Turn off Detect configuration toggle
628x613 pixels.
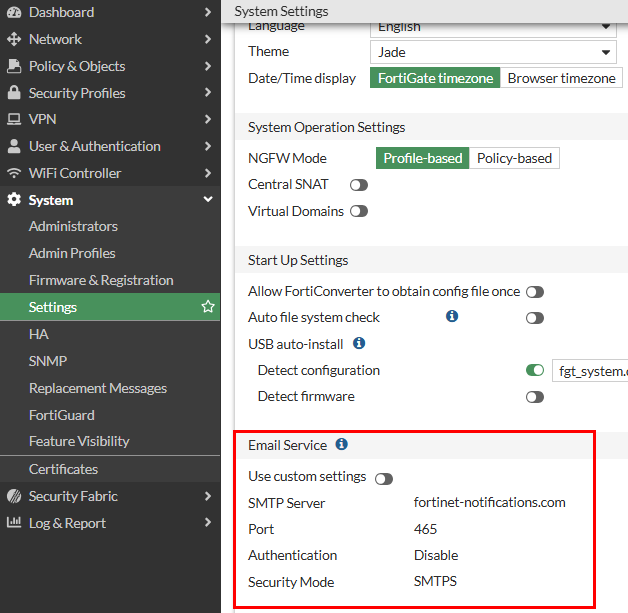(x=535, y=371)
